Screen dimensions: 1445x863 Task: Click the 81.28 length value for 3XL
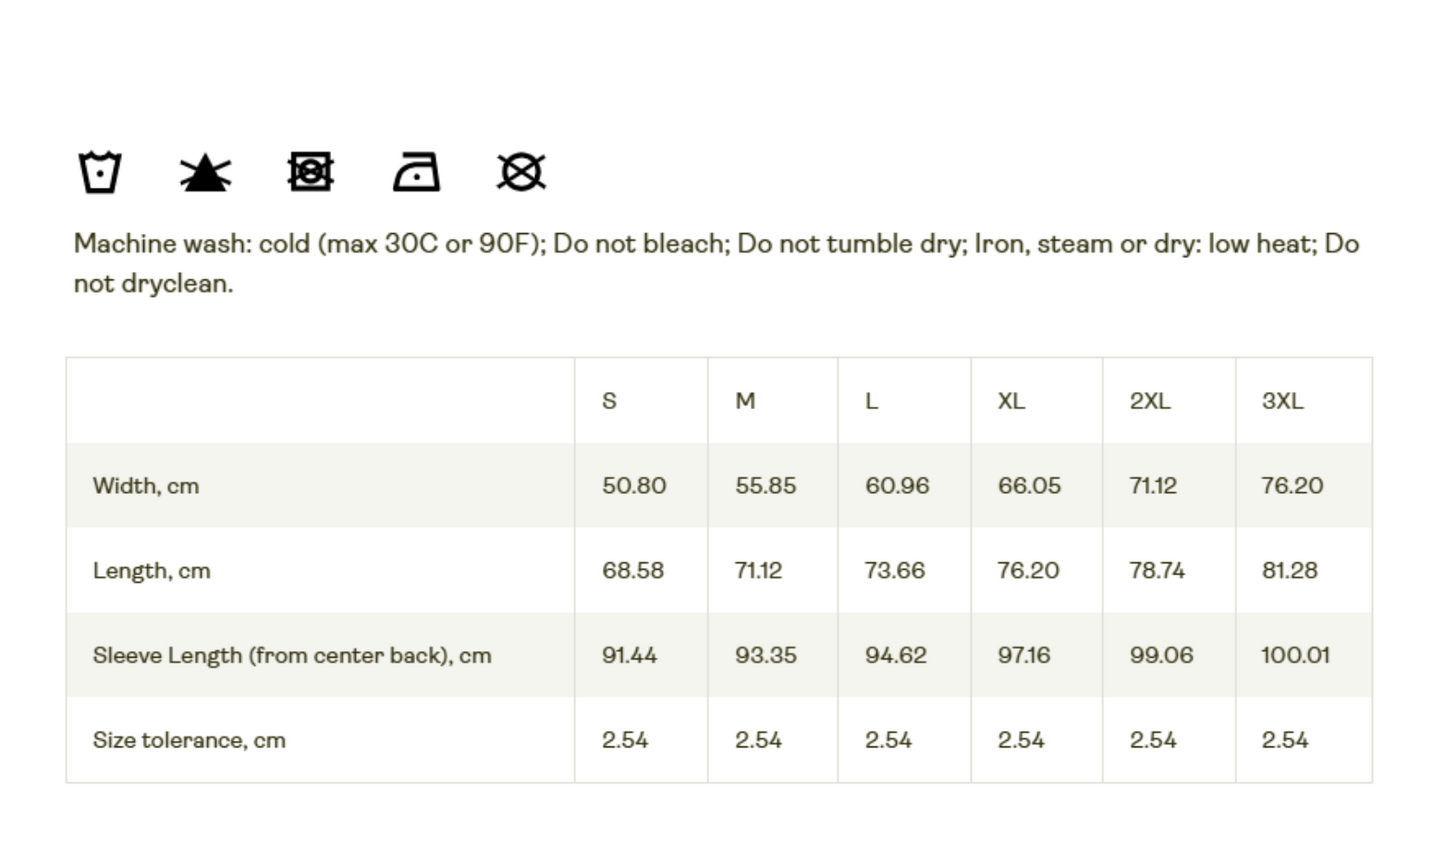pyautogui.click(x=1289, y=571)
